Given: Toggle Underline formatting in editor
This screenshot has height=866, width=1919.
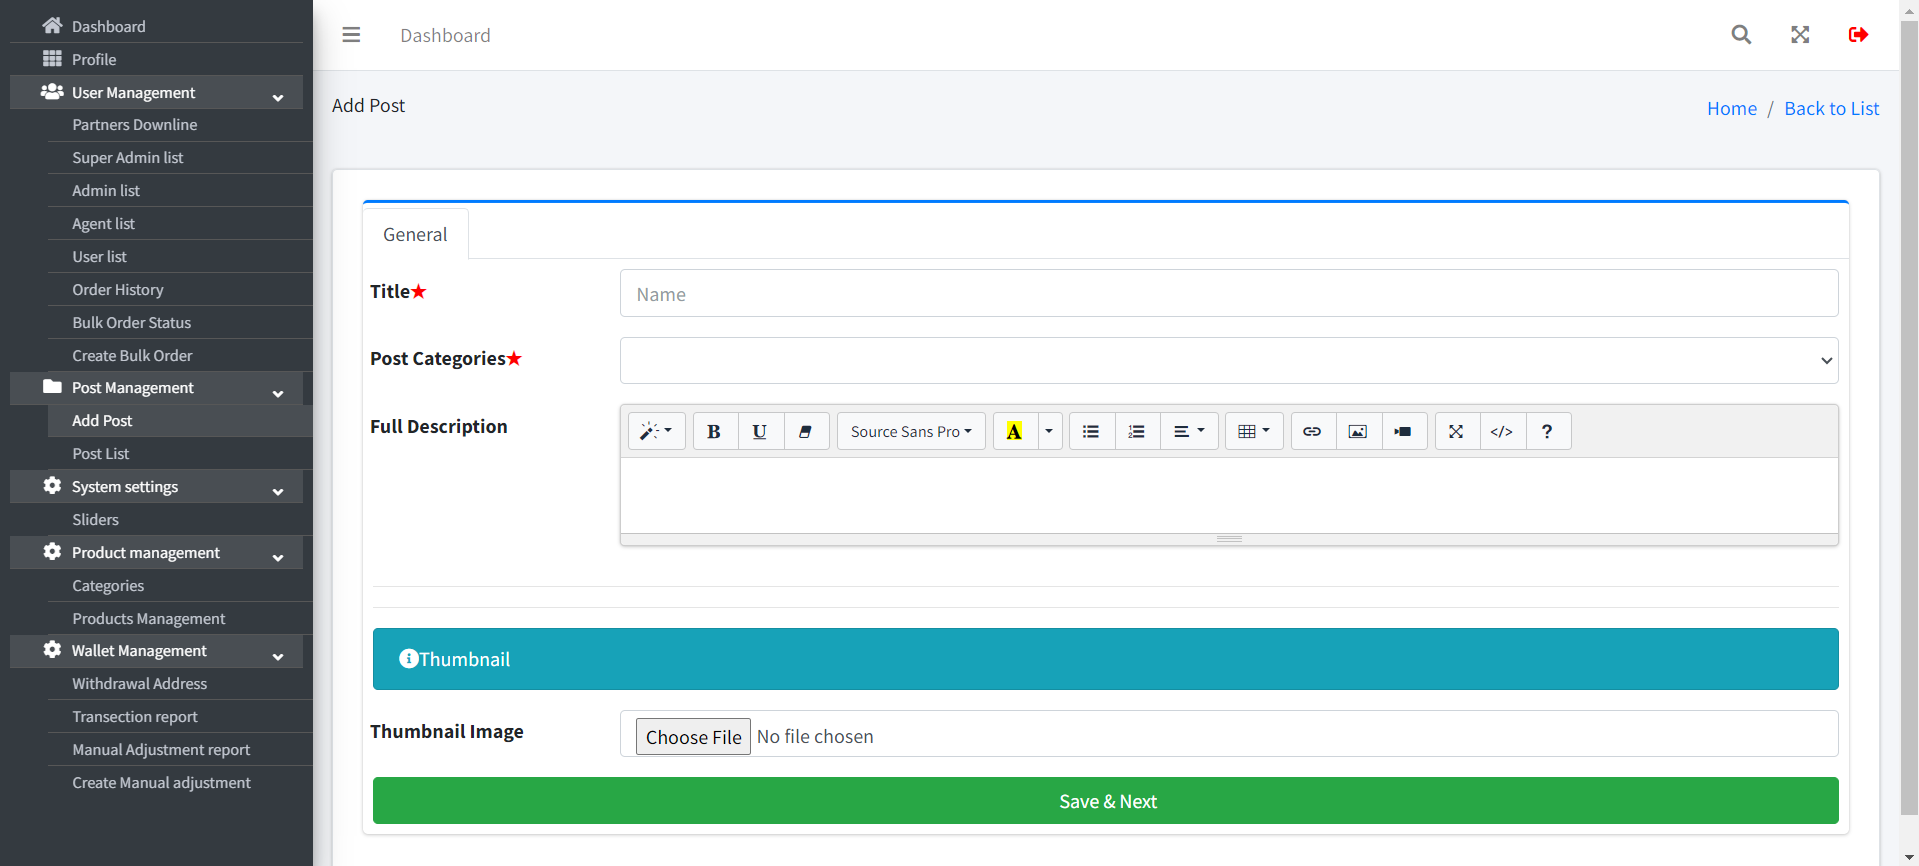Looking at the screenshot, I should (x=760, y=432).
